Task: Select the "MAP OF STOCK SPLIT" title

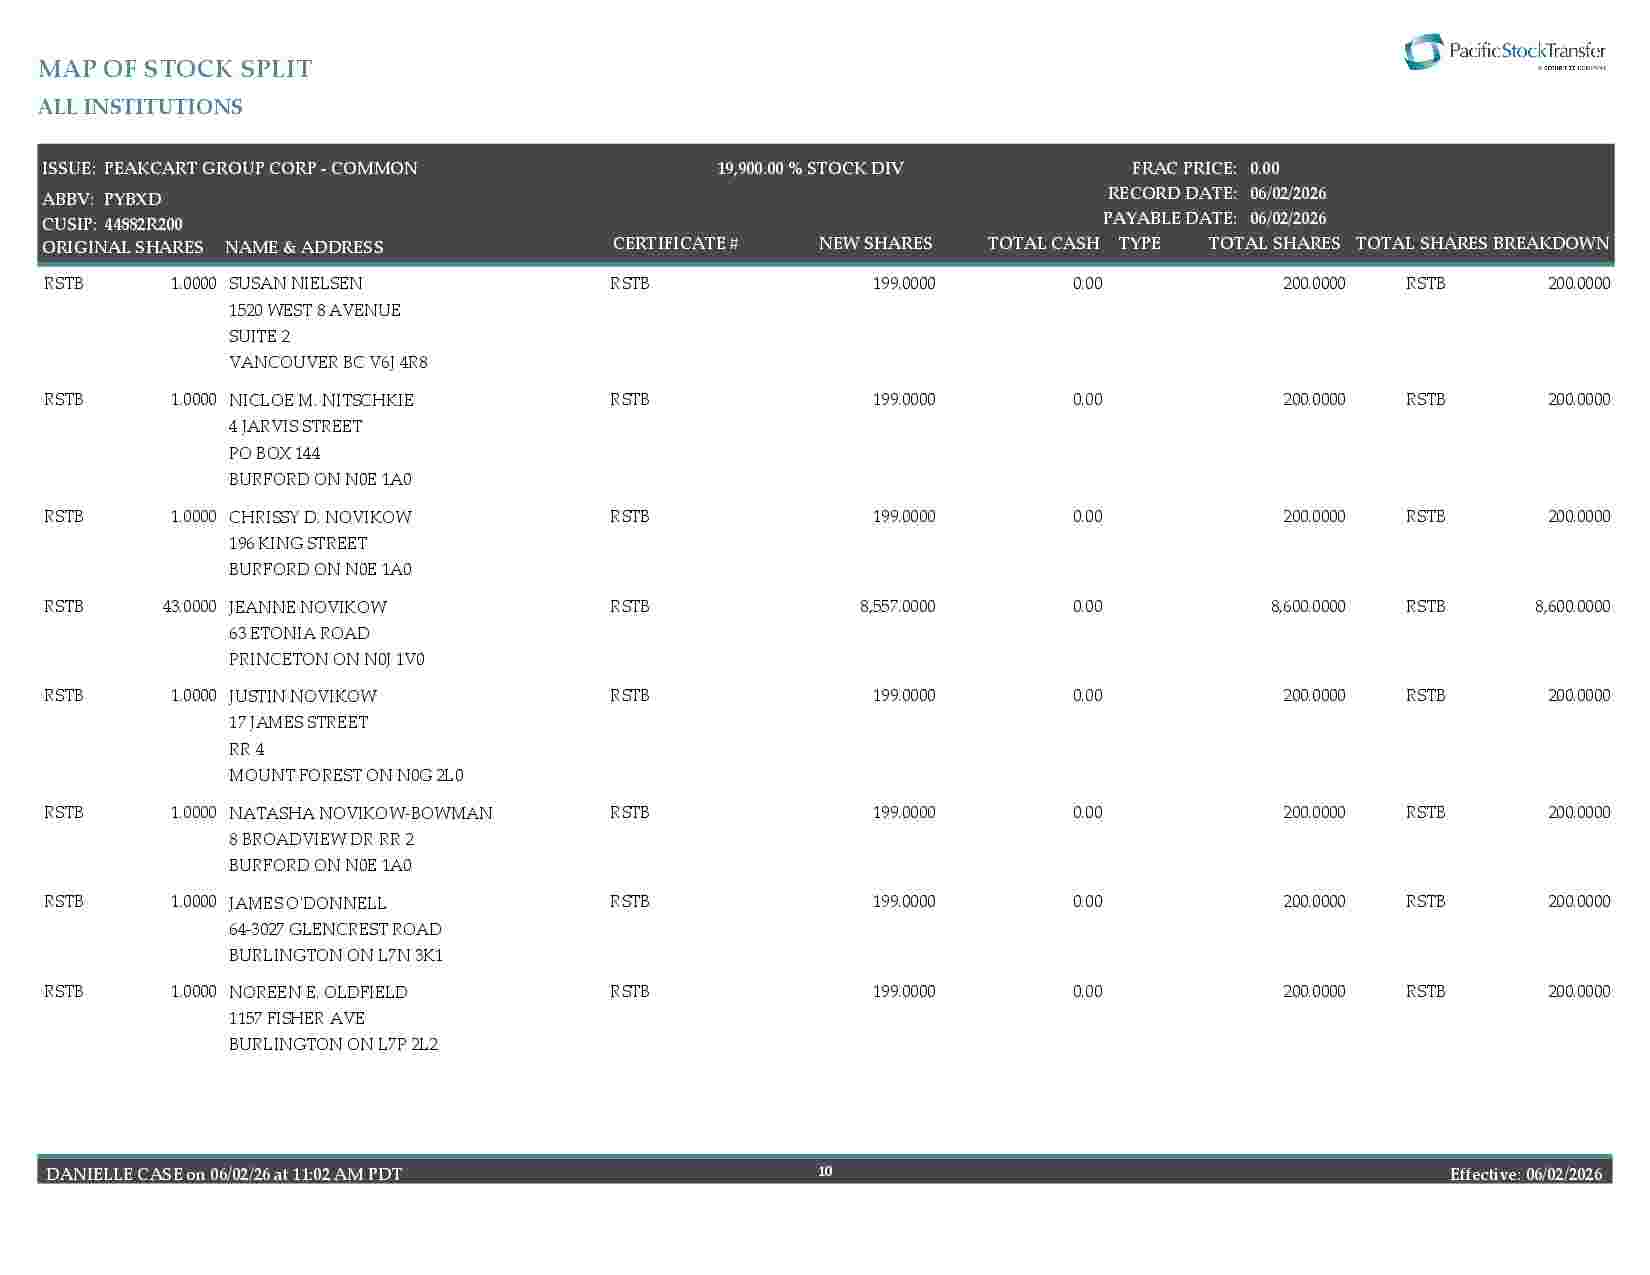Action: [x=175, y=69]
